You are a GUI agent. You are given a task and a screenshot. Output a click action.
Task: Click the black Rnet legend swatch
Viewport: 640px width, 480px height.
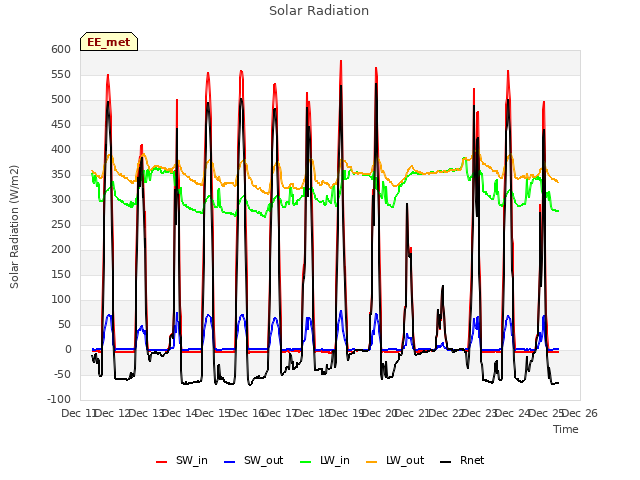click(x=446, y=462)
